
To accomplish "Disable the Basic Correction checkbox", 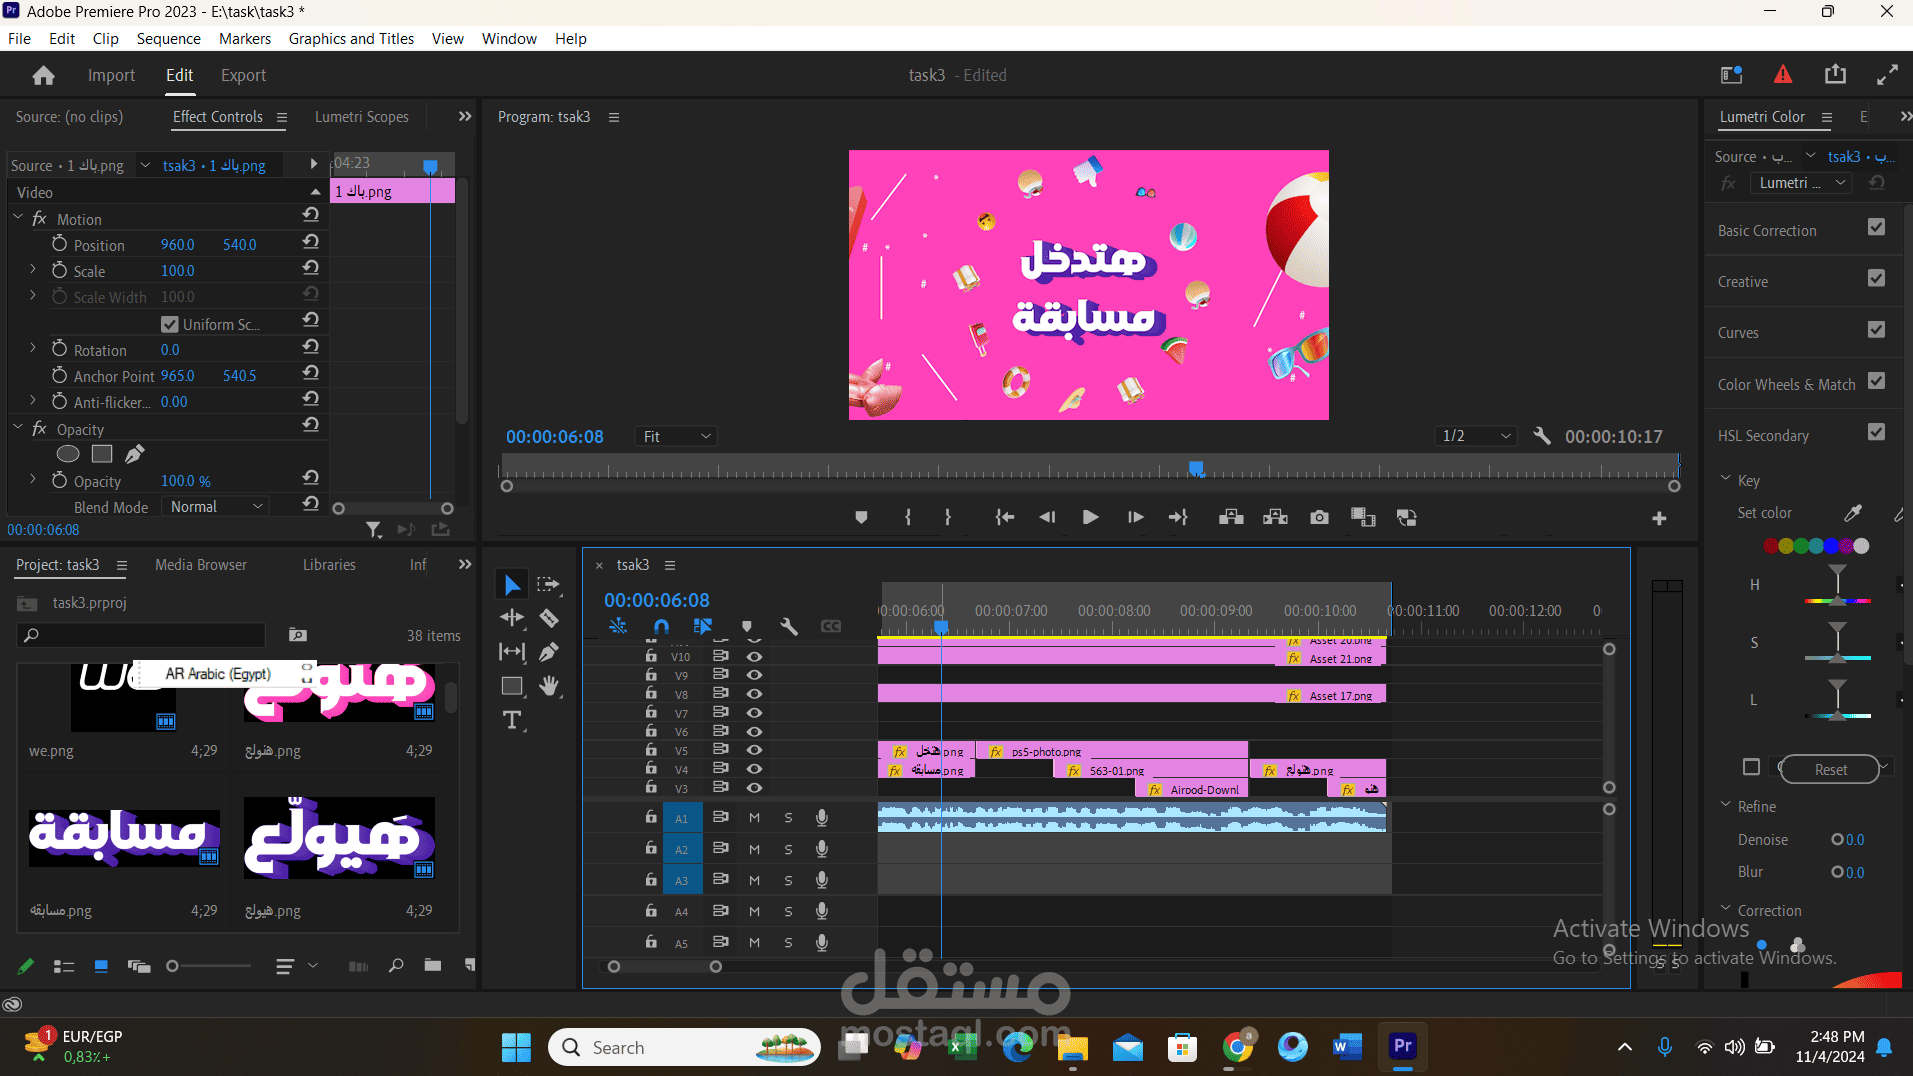I will coord(1876,227).
